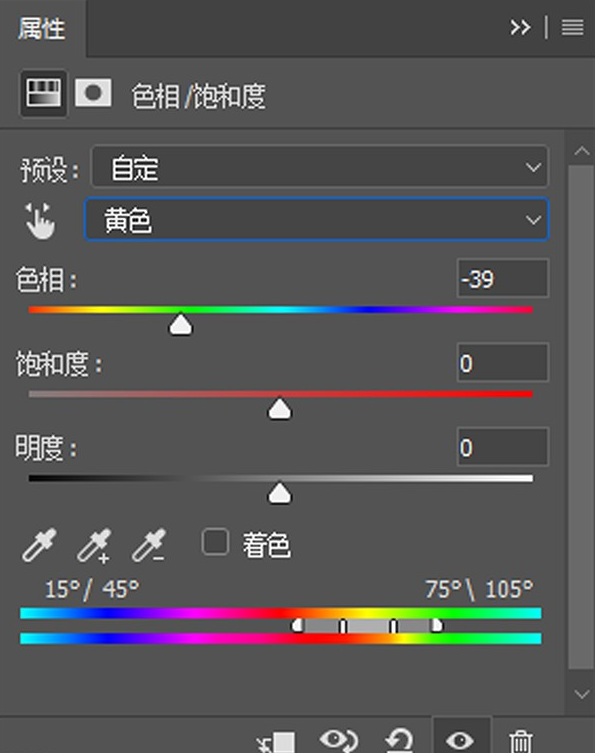Open the panel flyout menu
This screenshot has width=595, height=753.
(x=572, y=27)
